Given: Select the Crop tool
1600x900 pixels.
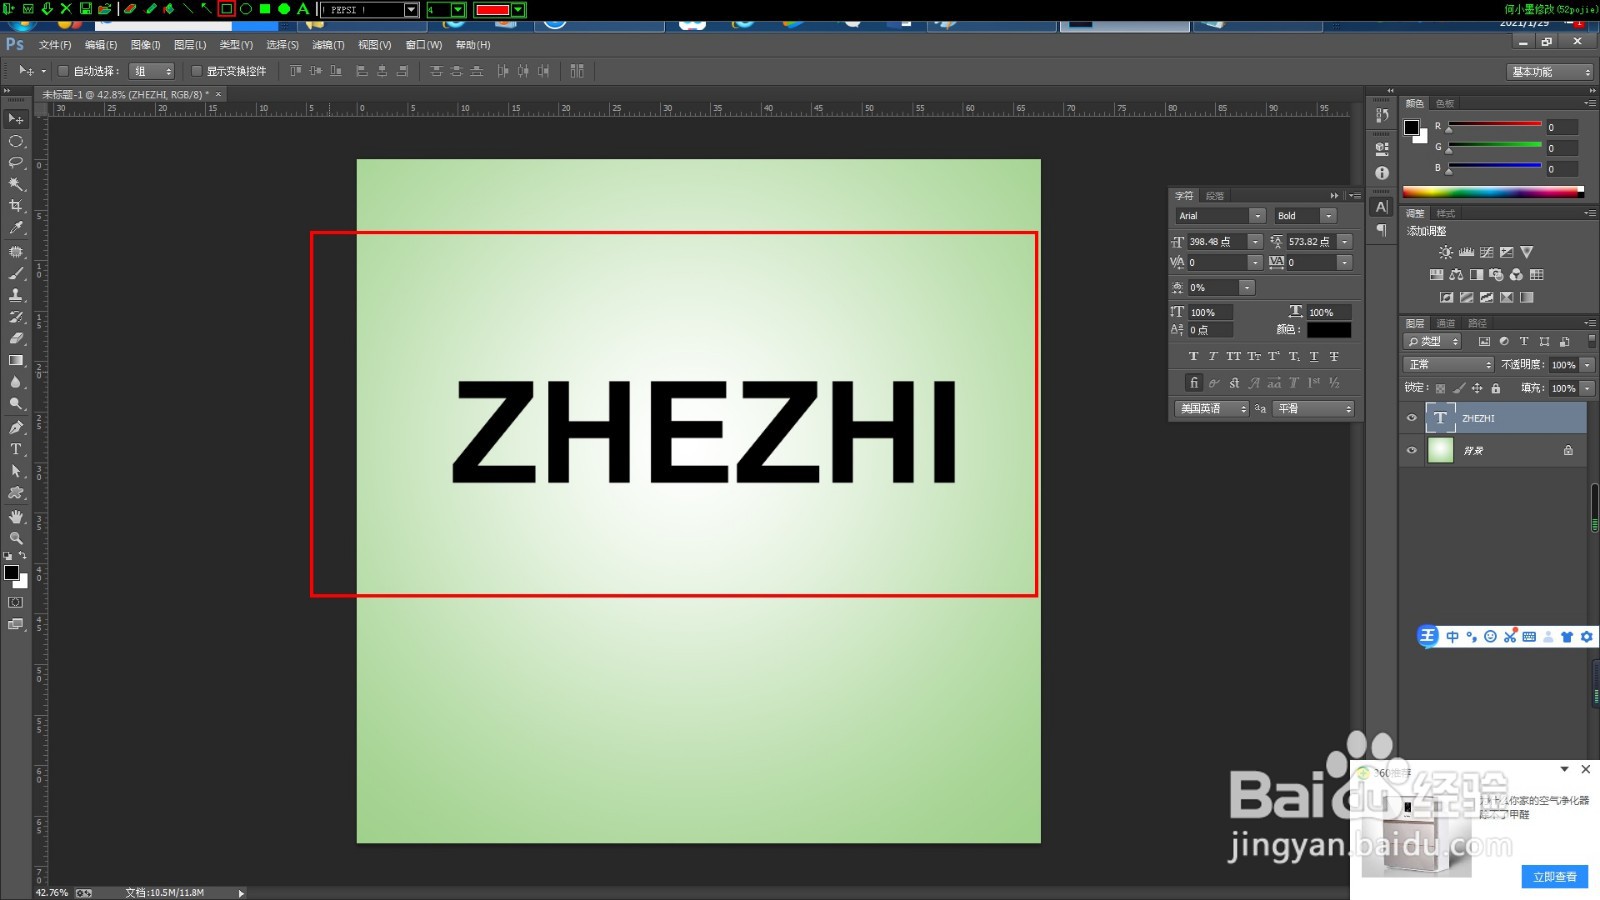Looking at the screenshot, I should coord(16,207).
